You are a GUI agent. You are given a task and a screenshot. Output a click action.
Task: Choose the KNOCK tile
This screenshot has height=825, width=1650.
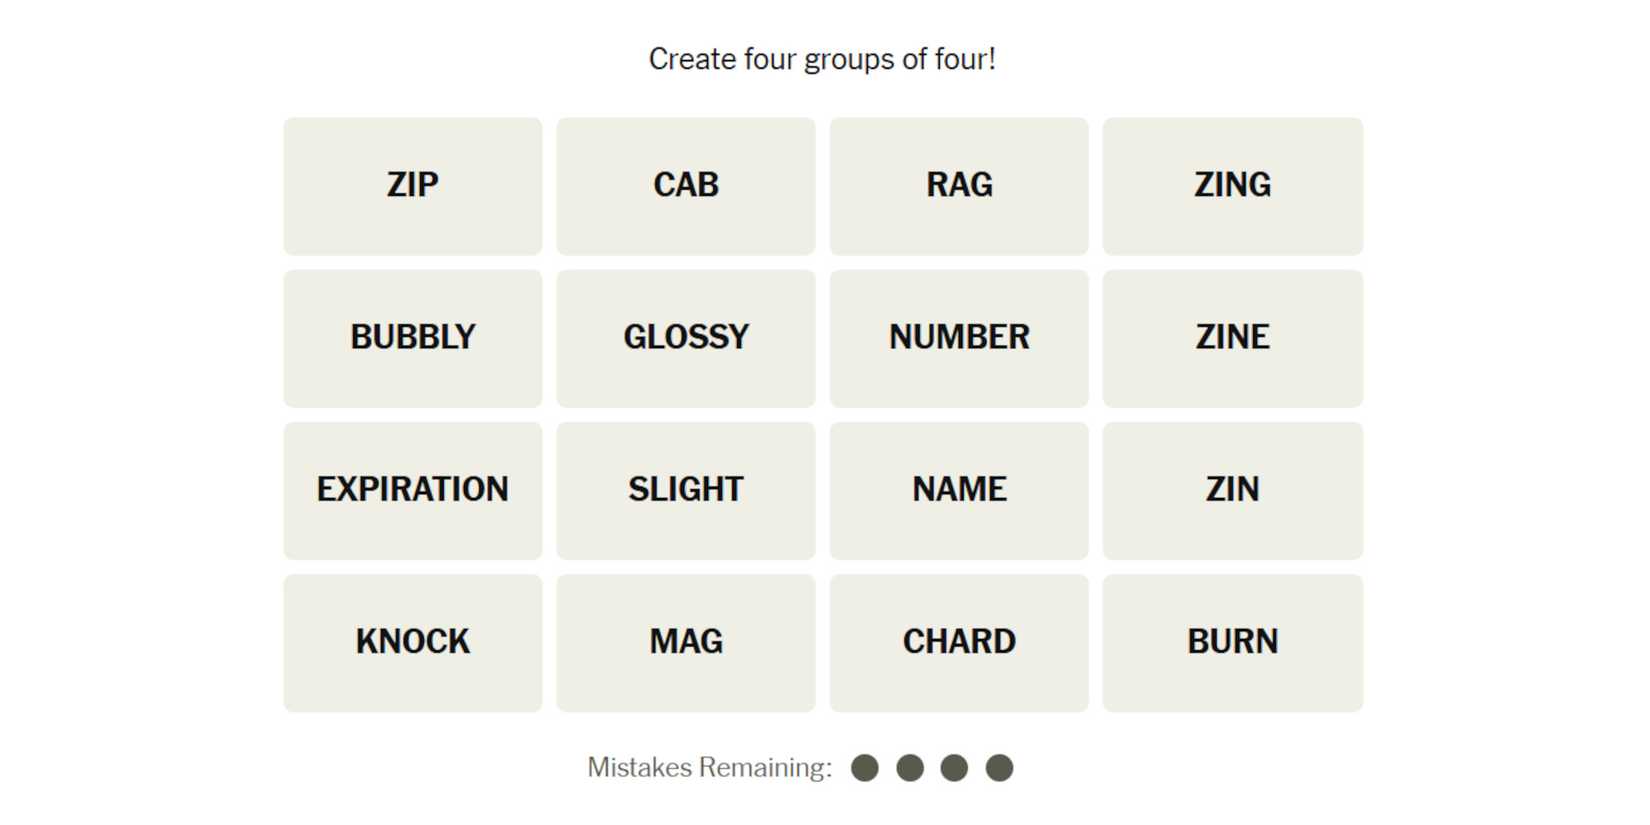(x=412, y=642)
